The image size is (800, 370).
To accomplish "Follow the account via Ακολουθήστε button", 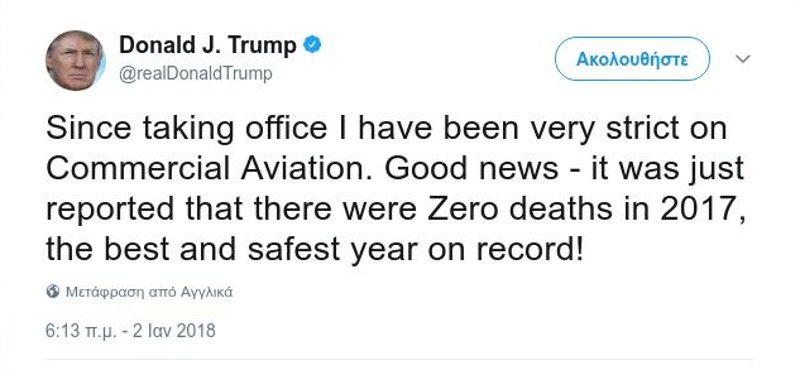I will (x=632, y=59).
